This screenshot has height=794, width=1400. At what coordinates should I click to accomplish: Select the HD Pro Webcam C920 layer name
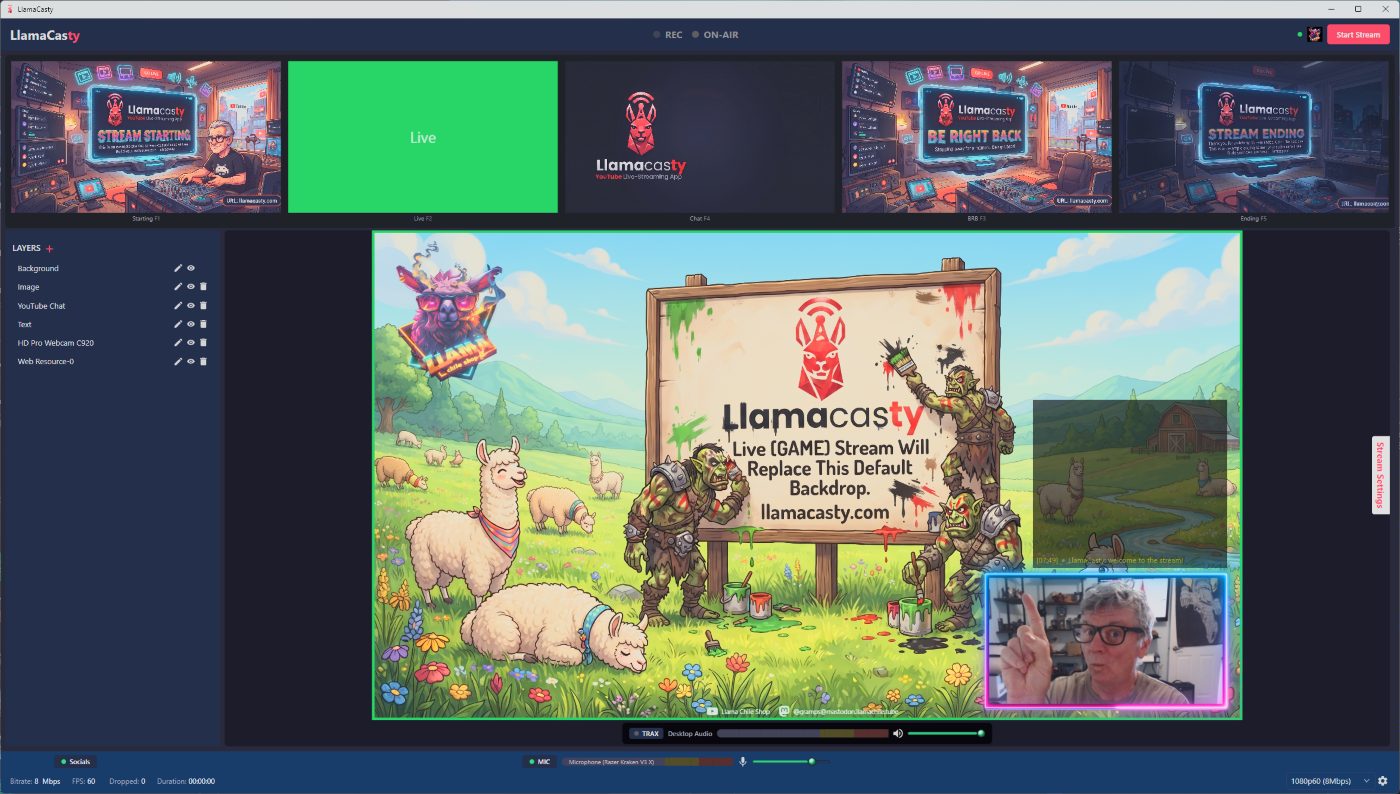[55, 343]
